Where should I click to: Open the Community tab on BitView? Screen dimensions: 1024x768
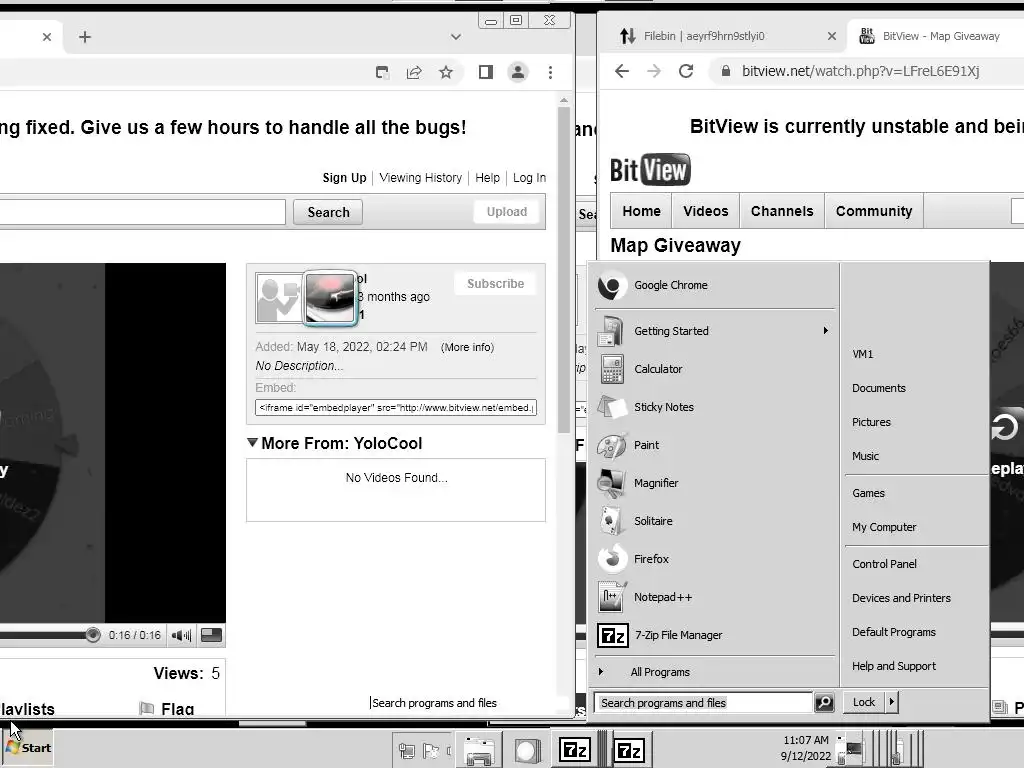coord(874,211)
